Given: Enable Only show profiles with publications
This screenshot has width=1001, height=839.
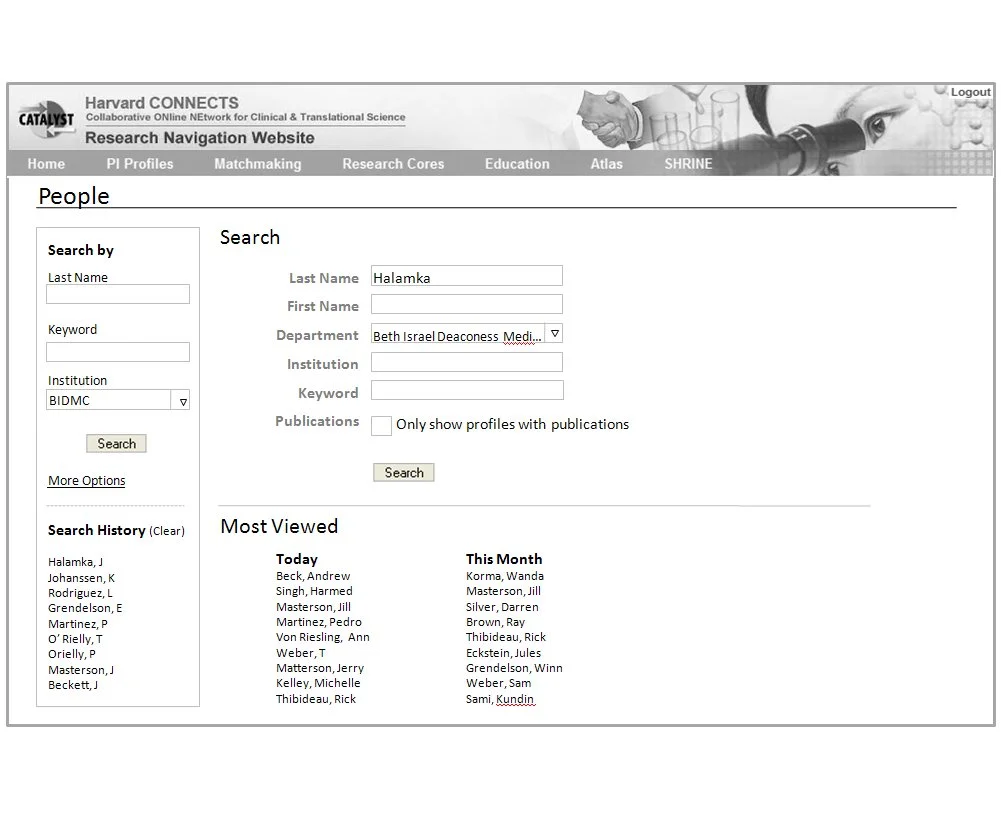Looking at the screenshot, I should click(381, 425).
